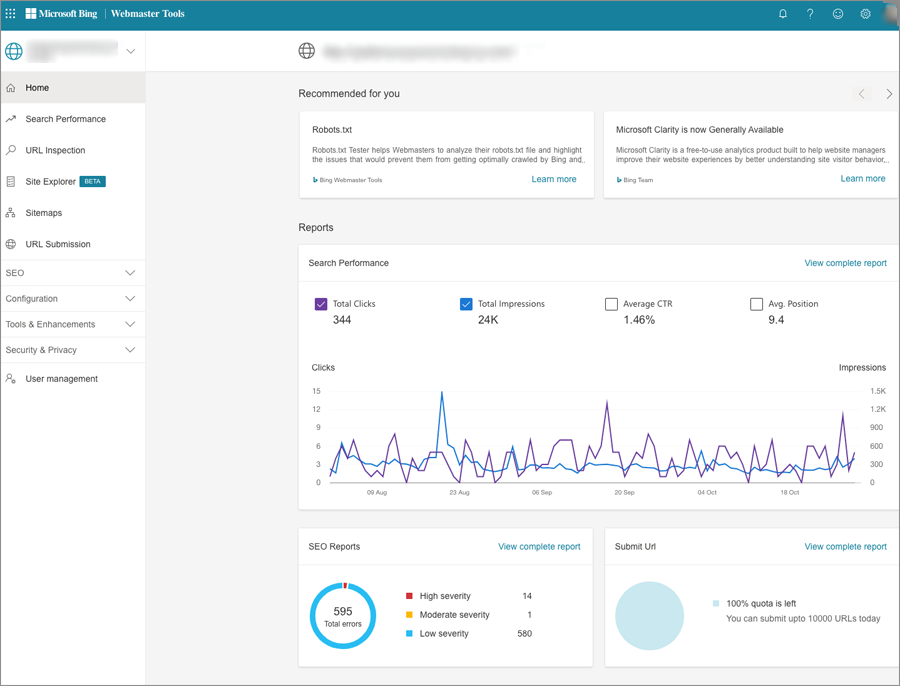Go to next recommendation arrow
900x686 pixels.
pyautogui.click(x=889, y=94)
